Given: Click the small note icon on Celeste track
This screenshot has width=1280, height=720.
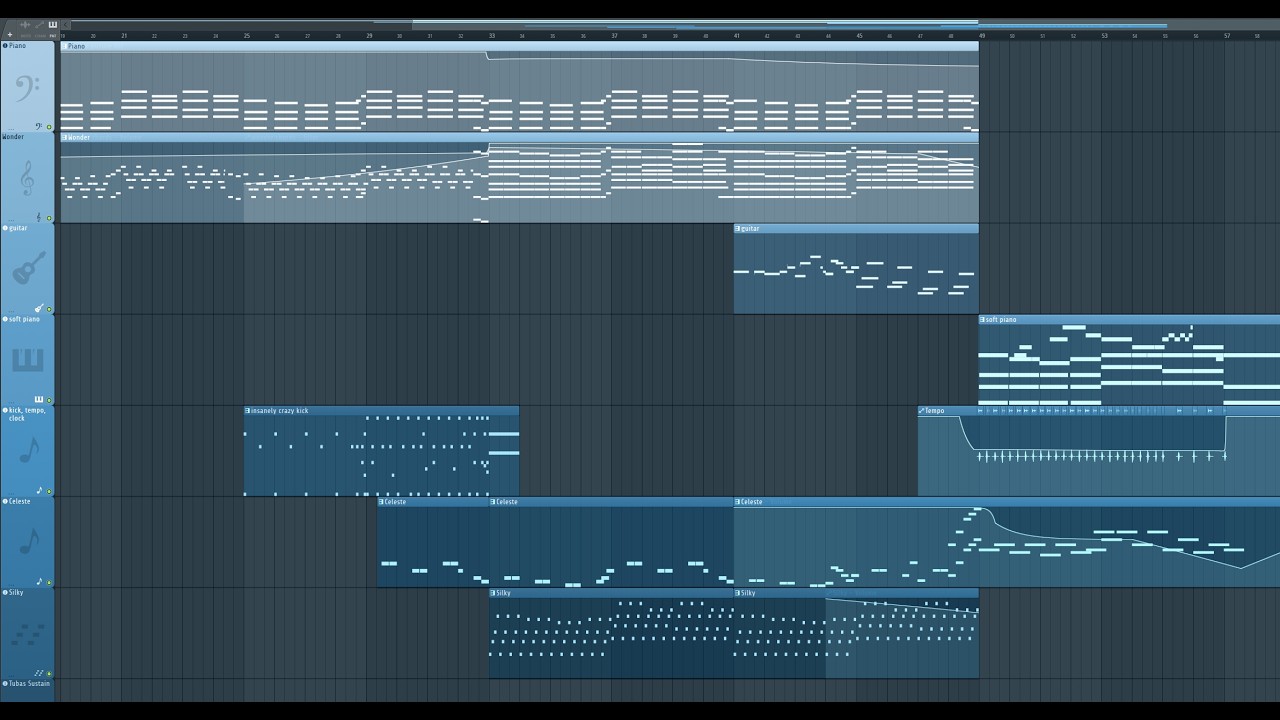Looking at the screenshot, I should click(40, 582).
